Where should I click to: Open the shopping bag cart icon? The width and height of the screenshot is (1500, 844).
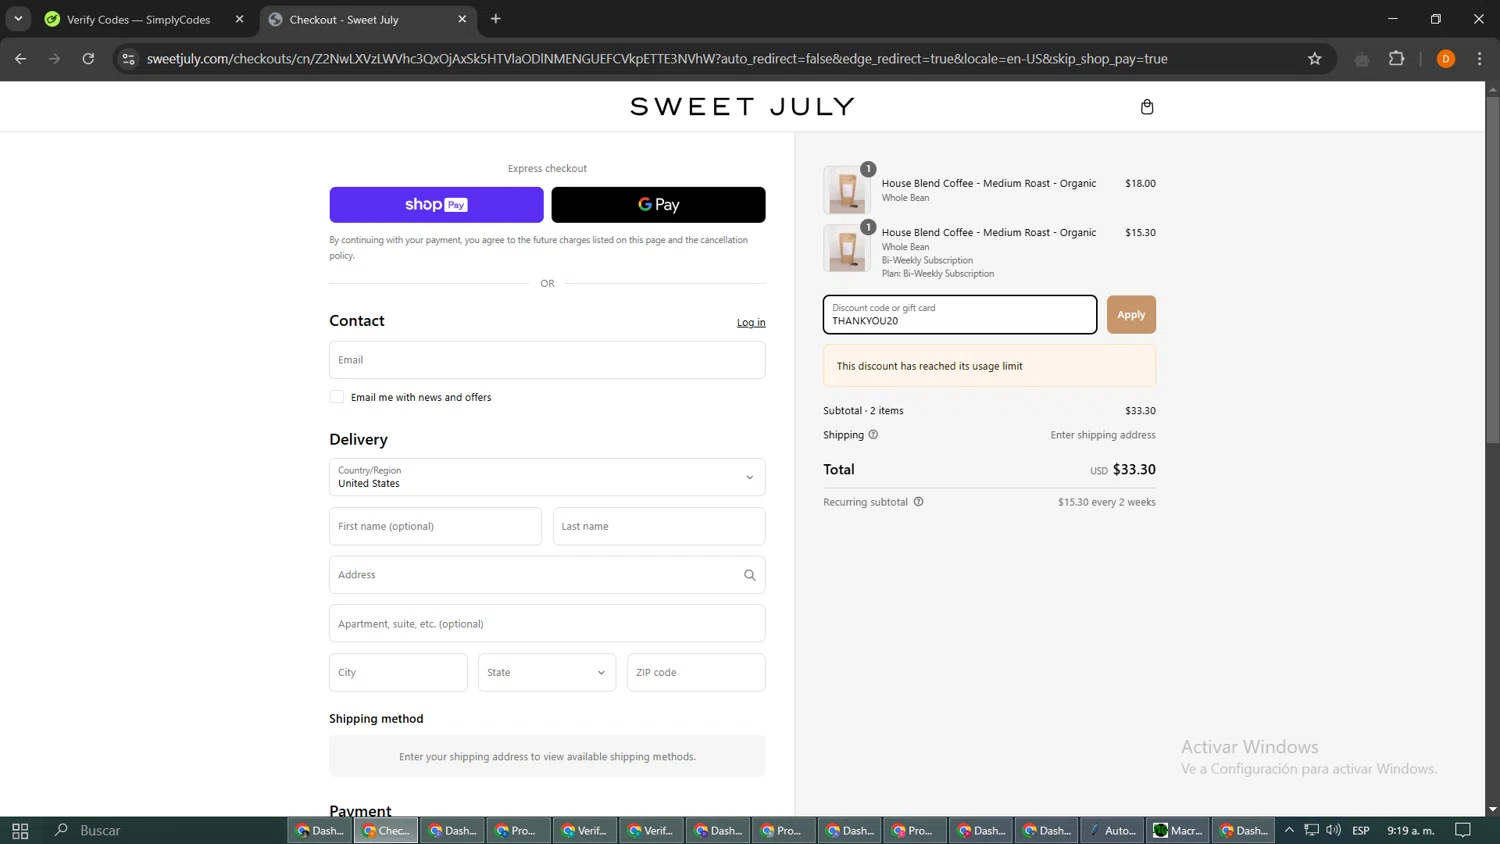(1147, 107)
